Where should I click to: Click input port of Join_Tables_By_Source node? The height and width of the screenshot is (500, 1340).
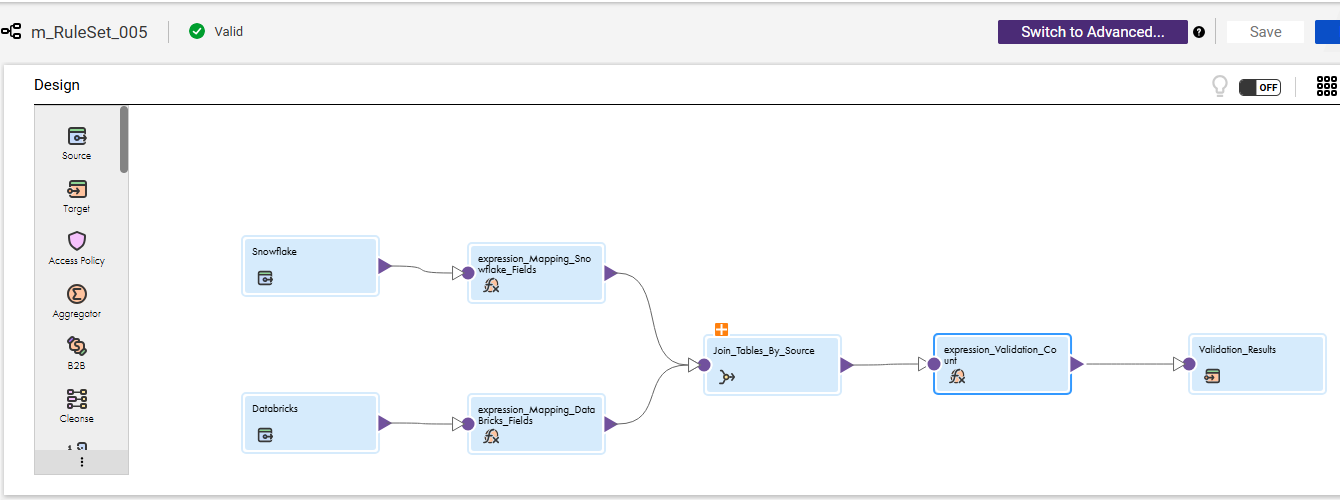[x=703, y=365]
